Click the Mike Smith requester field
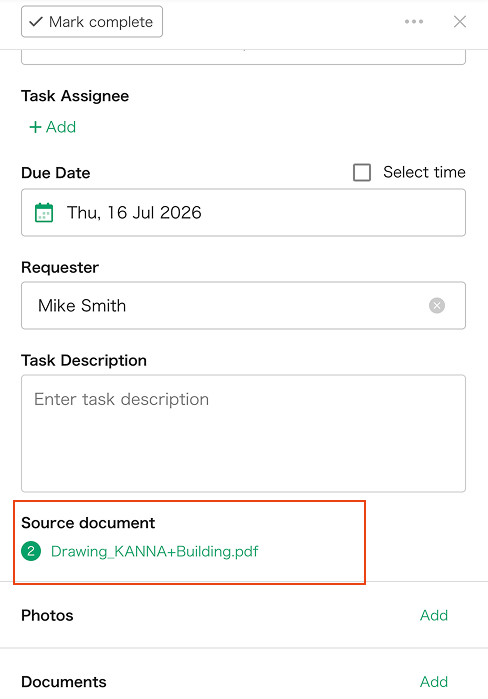This screenshot has width=488, height=699. (x=243, y=305)
